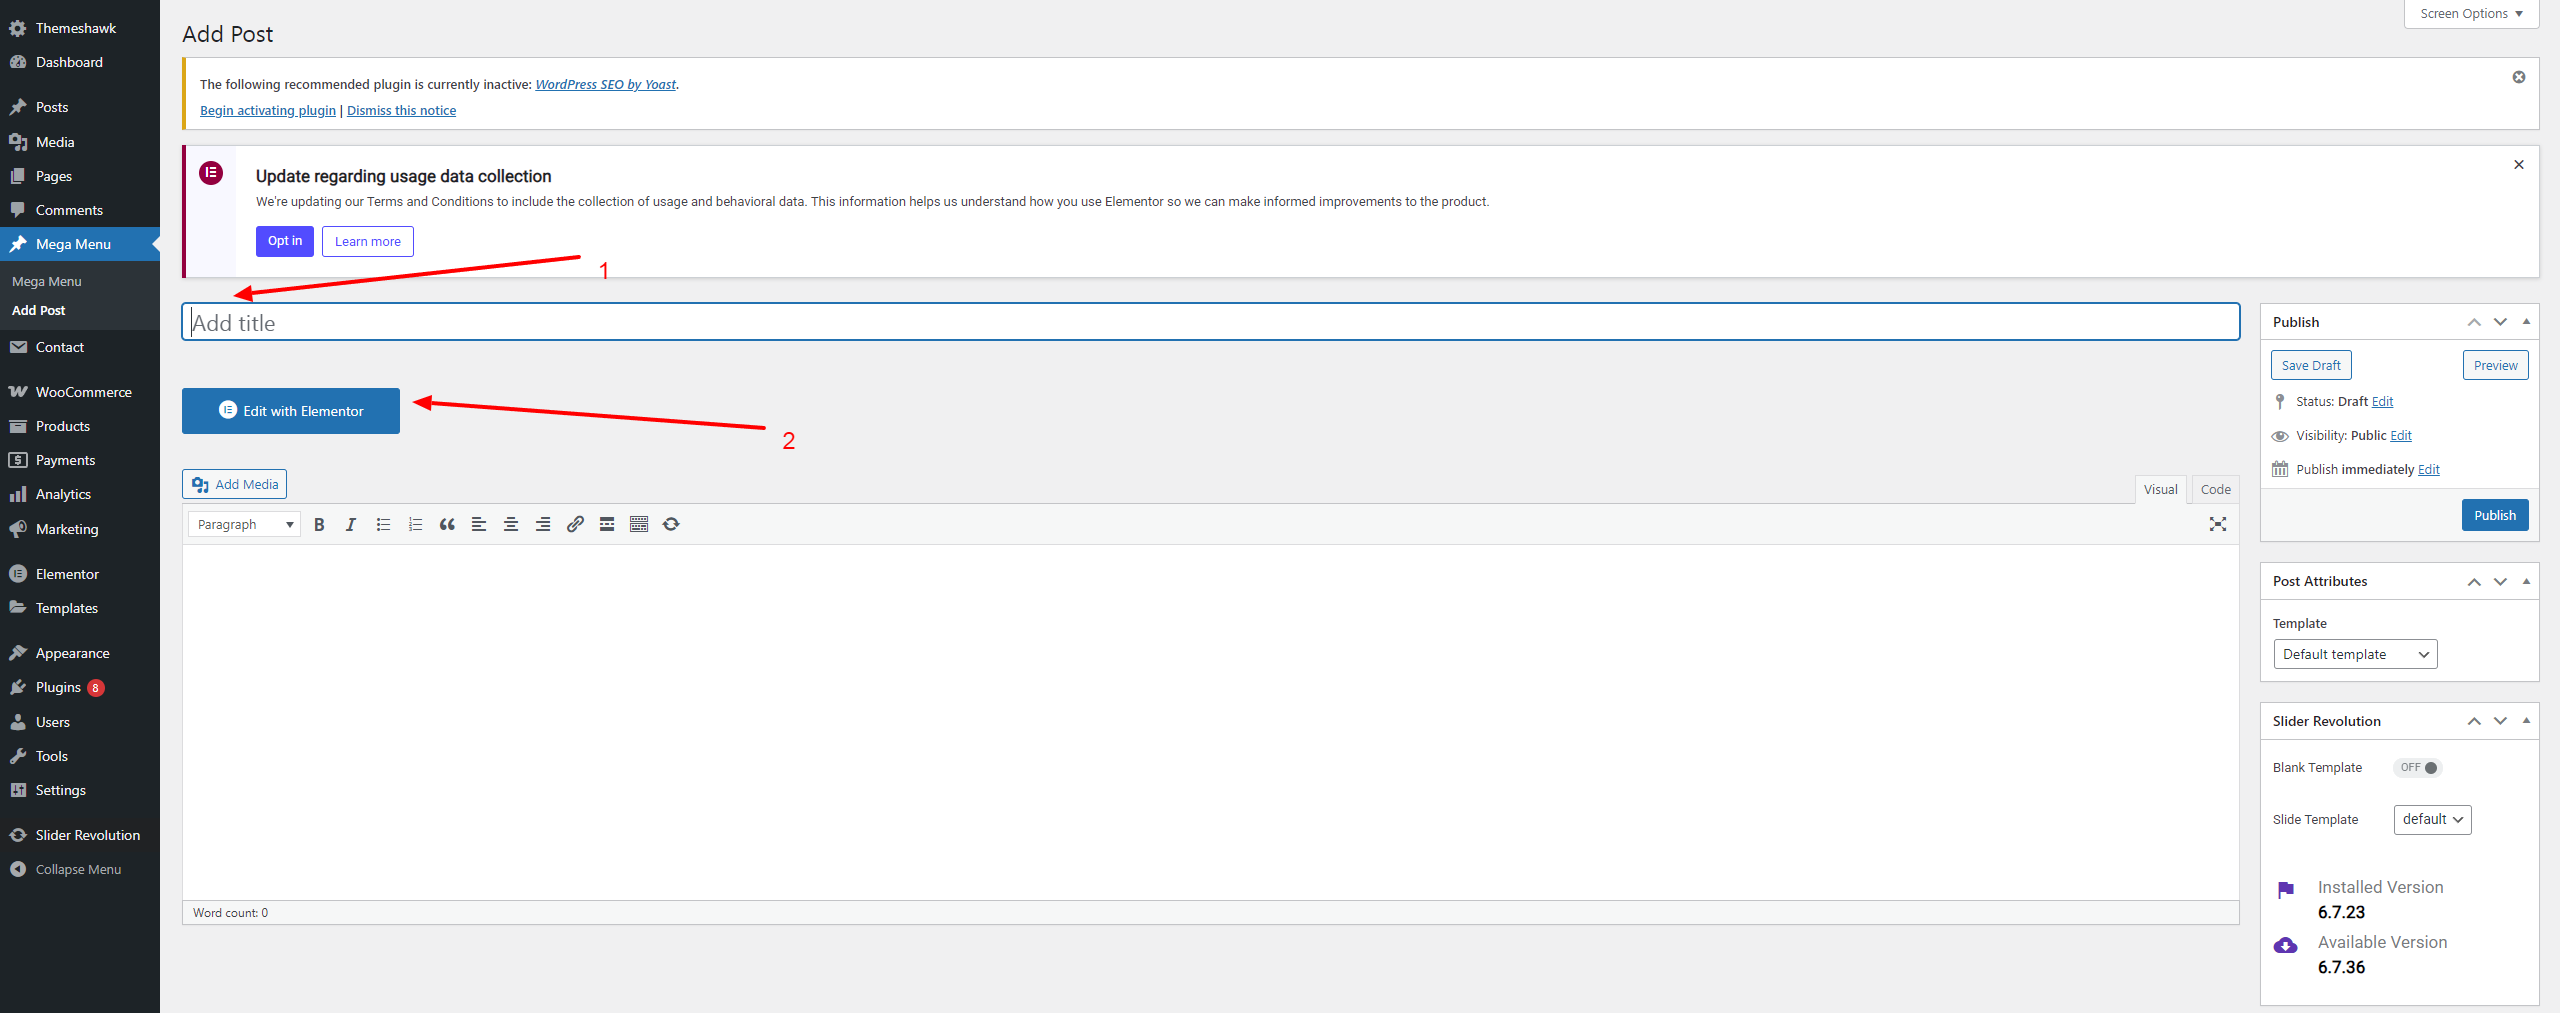Open the Paragraph format dropdown

pyautogui.click(x=244, y=524)
